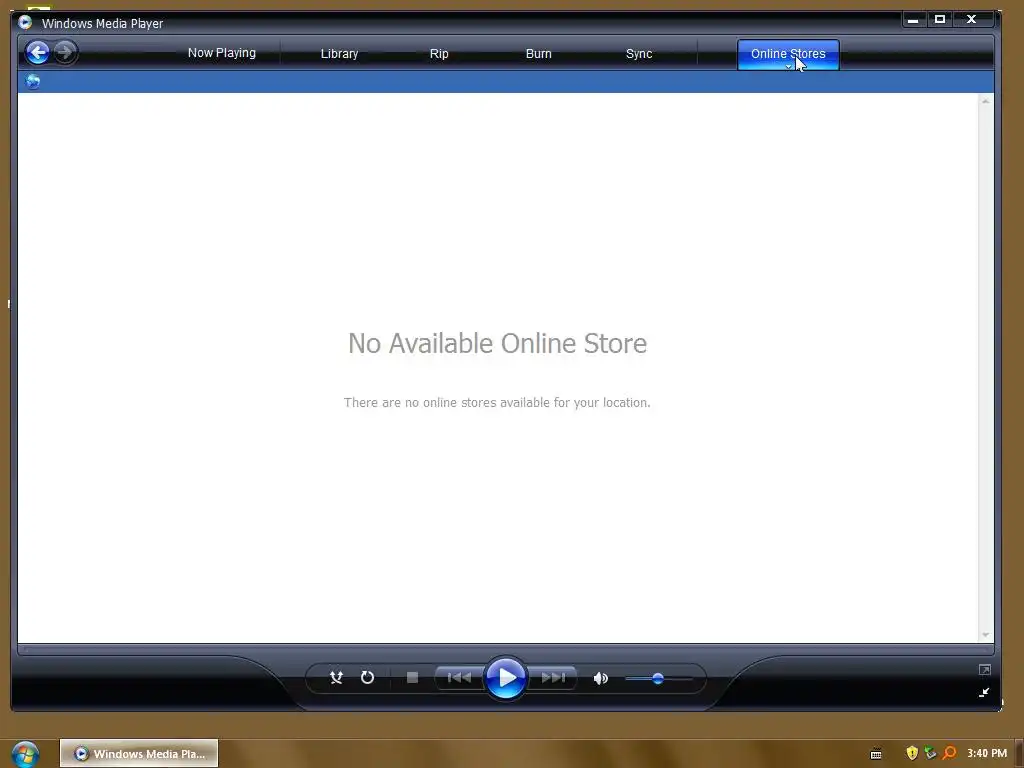The width and height of the screenshot is (1024, 768).
Task: Skip to the previous track
Action: pyautogui.click(x=459, y=678)
